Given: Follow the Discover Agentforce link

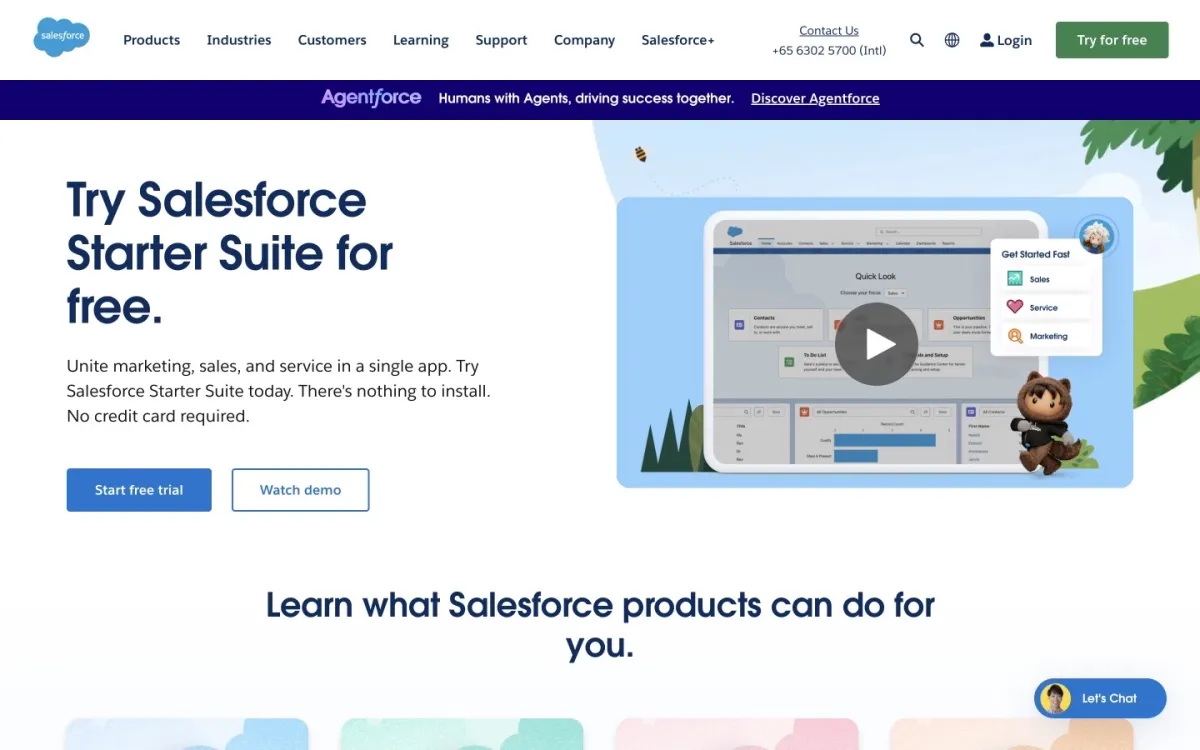Looking at the screenshot, I should coord(815,98).
